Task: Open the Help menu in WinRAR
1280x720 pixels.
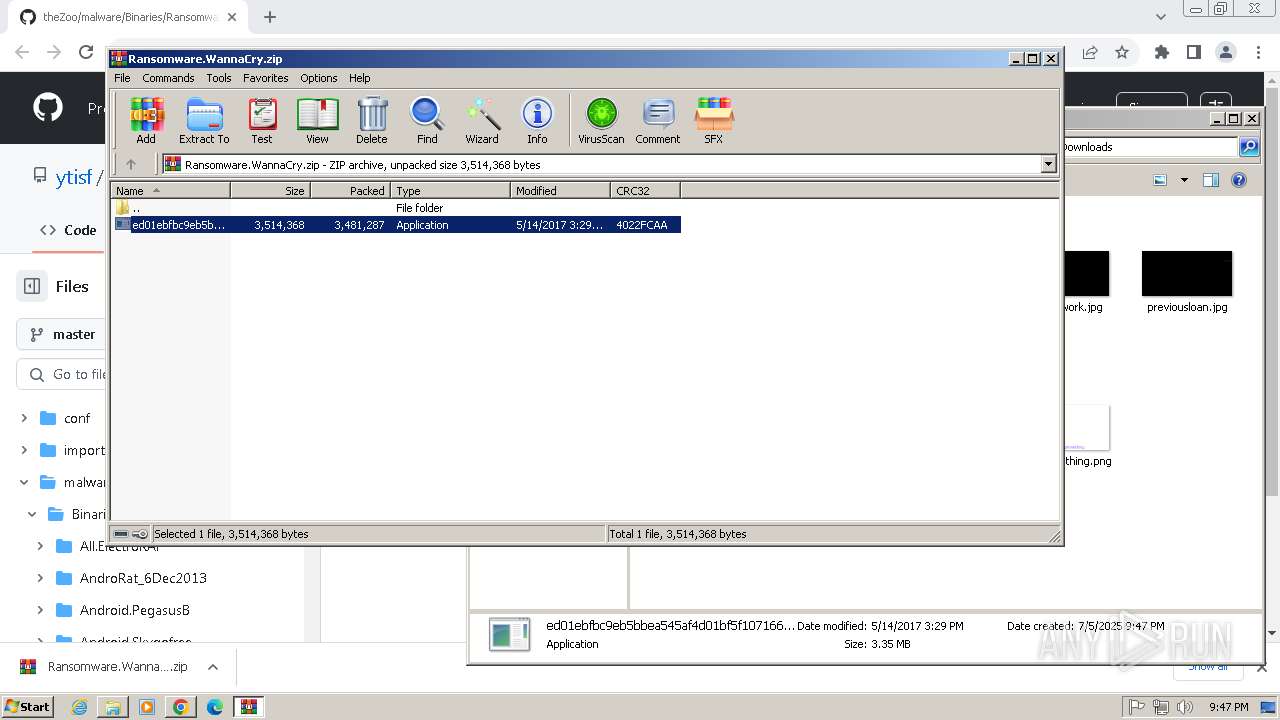Action: (360, 78)
